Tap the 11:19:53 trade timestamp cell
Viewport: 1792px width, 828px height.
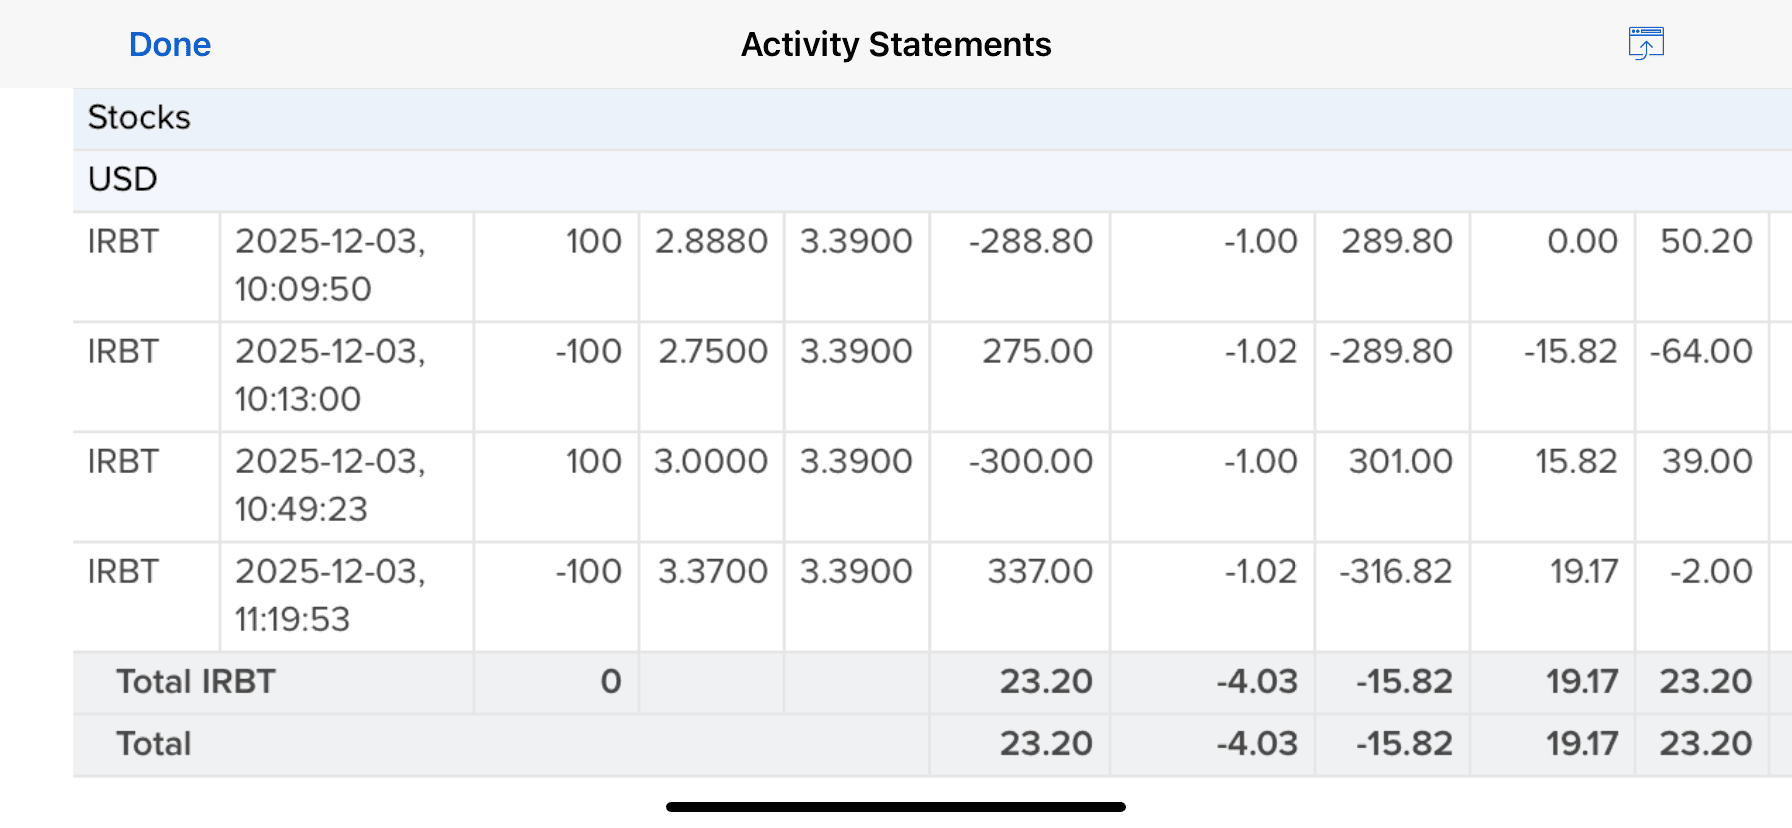(x=330, y=596)
